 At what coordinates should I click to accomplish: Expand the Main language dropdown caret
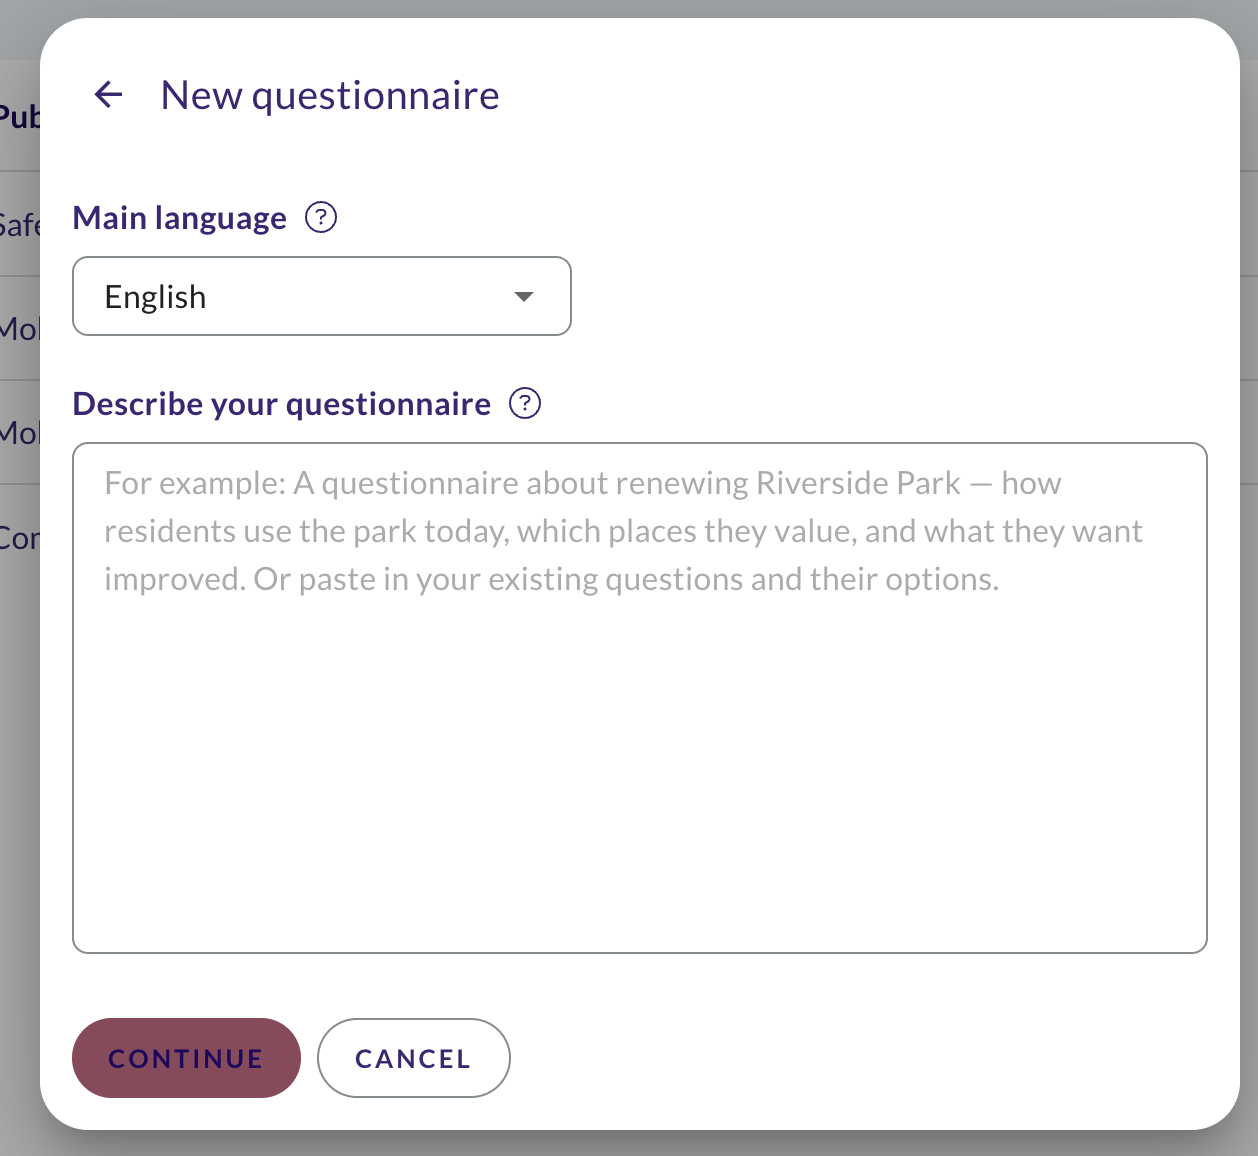pyautogui.click(x=524, y=296)
